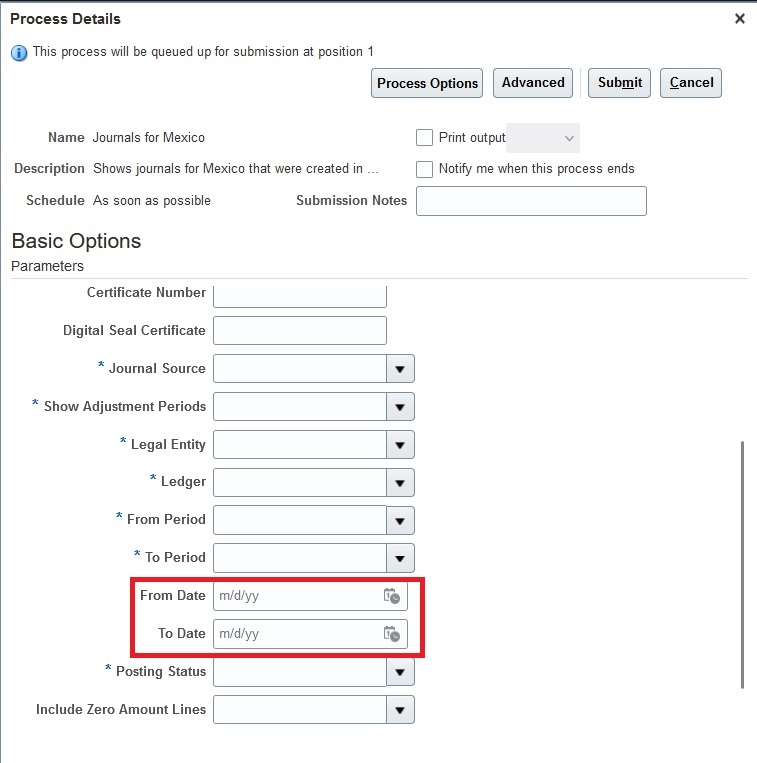The height and width of the screenshot is (763, 757).
Task: Click the Process Options button
Action: pos(427,83)
